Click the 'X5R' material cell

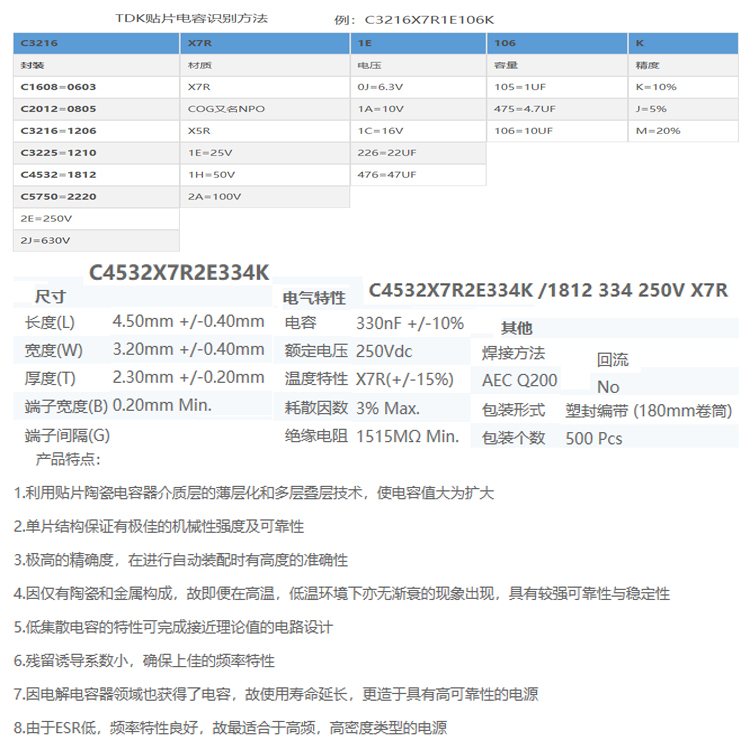265,131
